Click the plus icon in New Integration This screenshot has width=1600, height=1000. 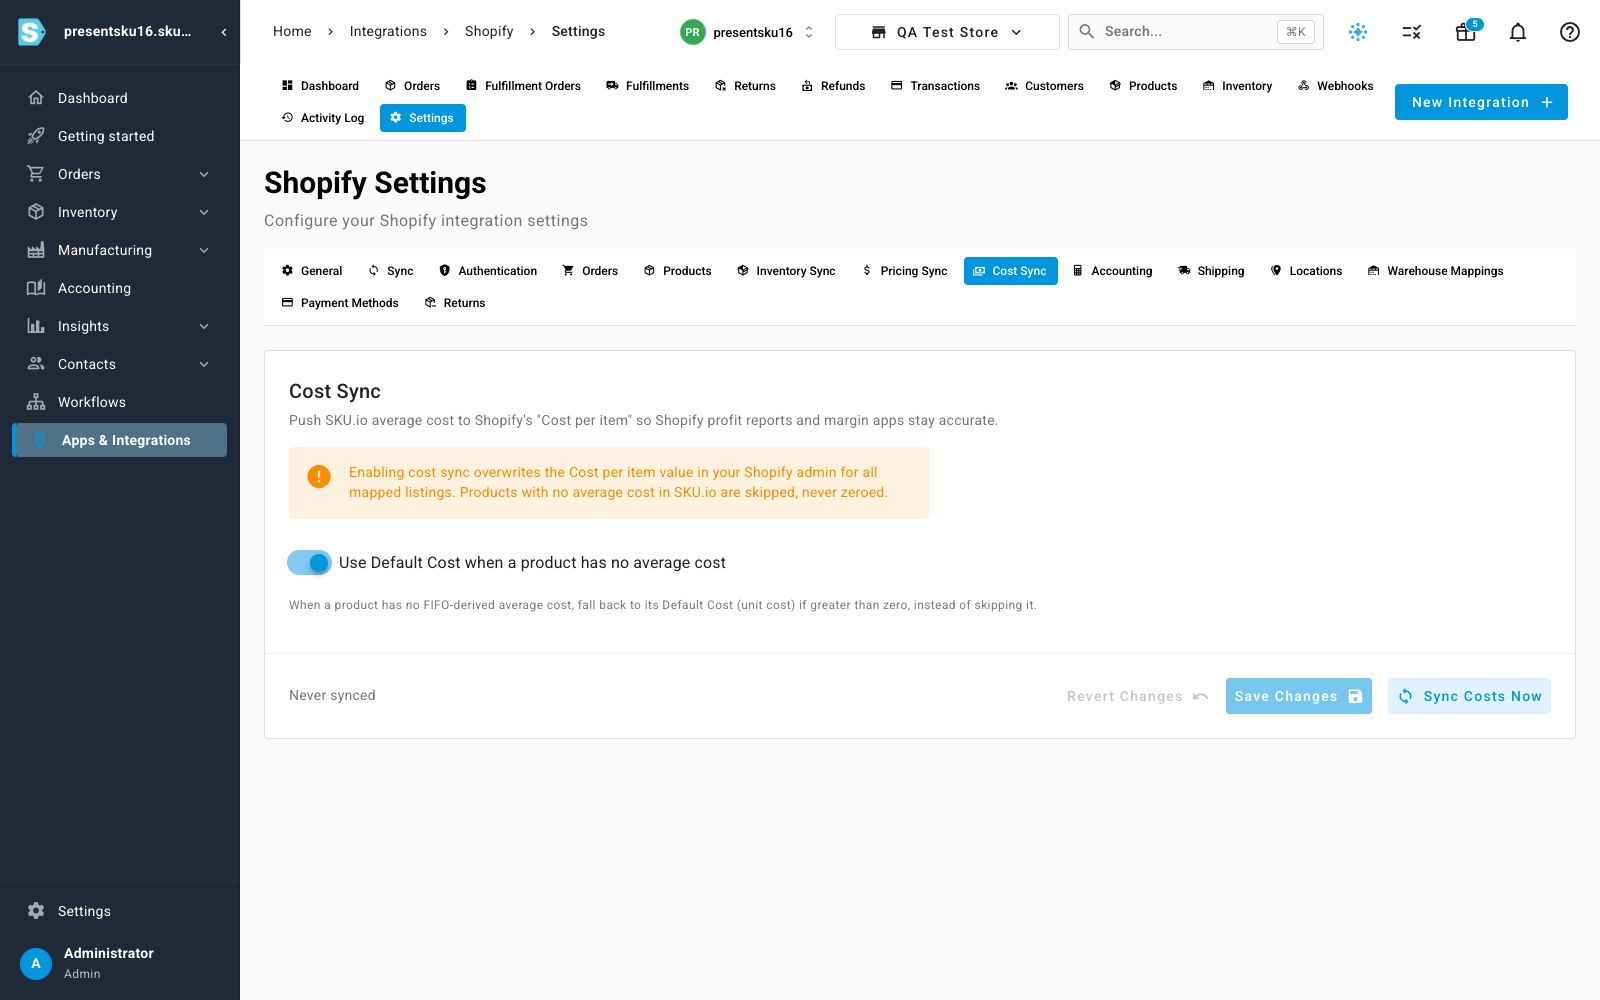(1547, 102)
